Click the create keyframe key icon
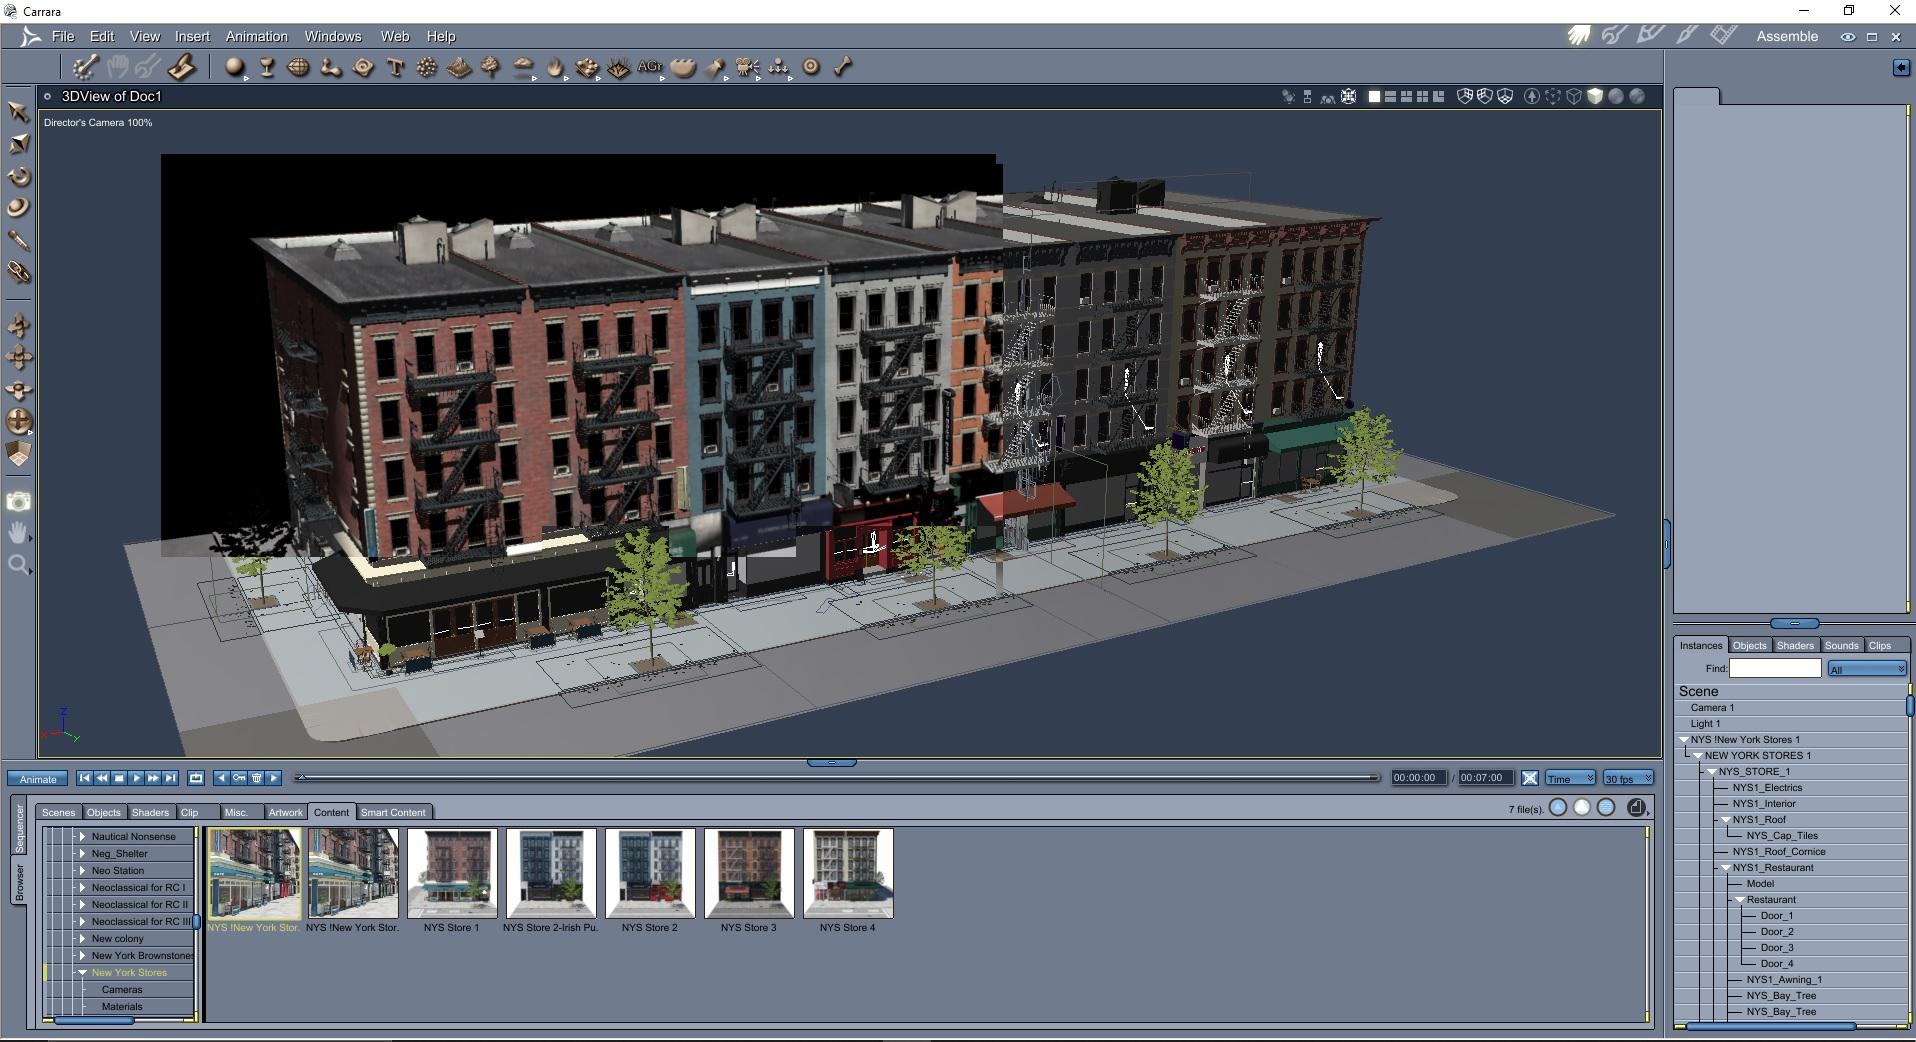 239,778
